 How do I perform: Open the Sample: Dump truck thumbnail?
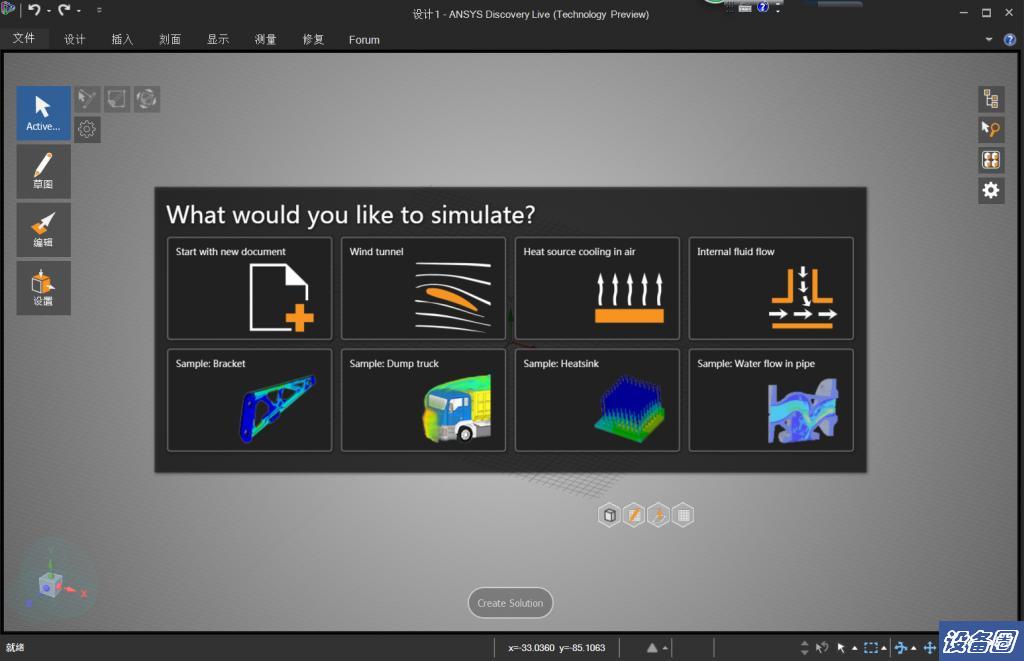click(x=423, y=400)
